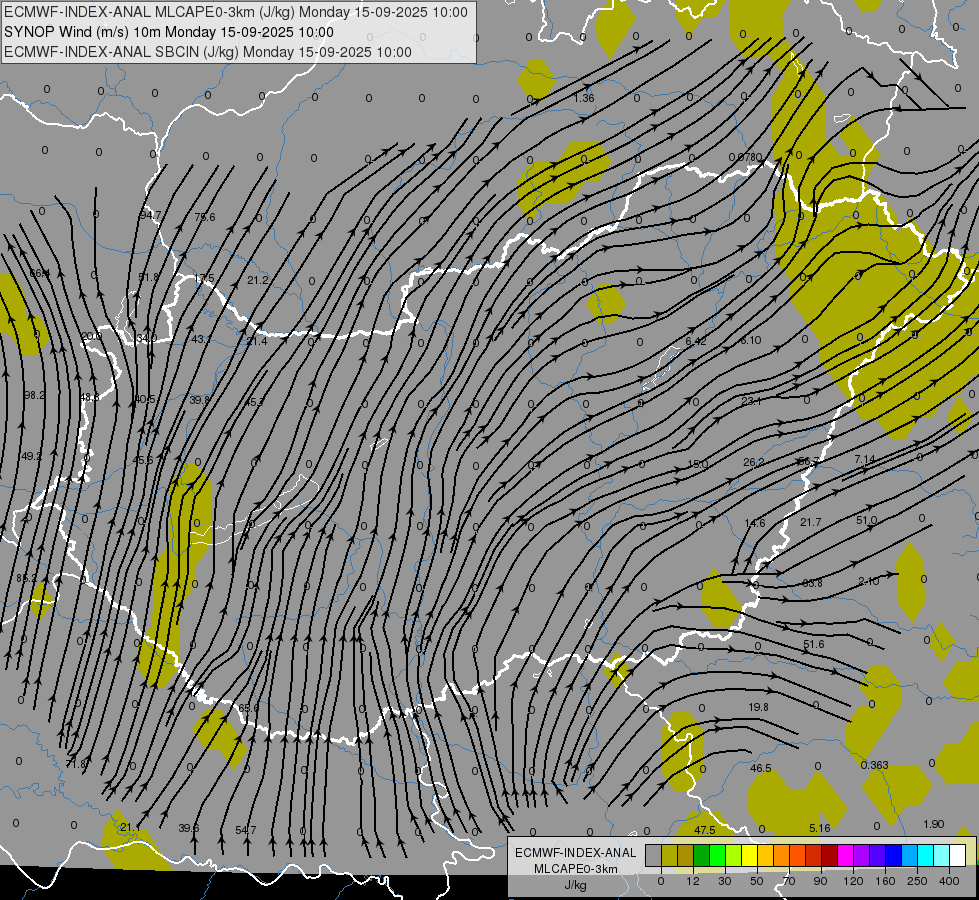Select the white swatch in the legend
The width and height of the screenshot is (979, 900).
pos(957,855)
